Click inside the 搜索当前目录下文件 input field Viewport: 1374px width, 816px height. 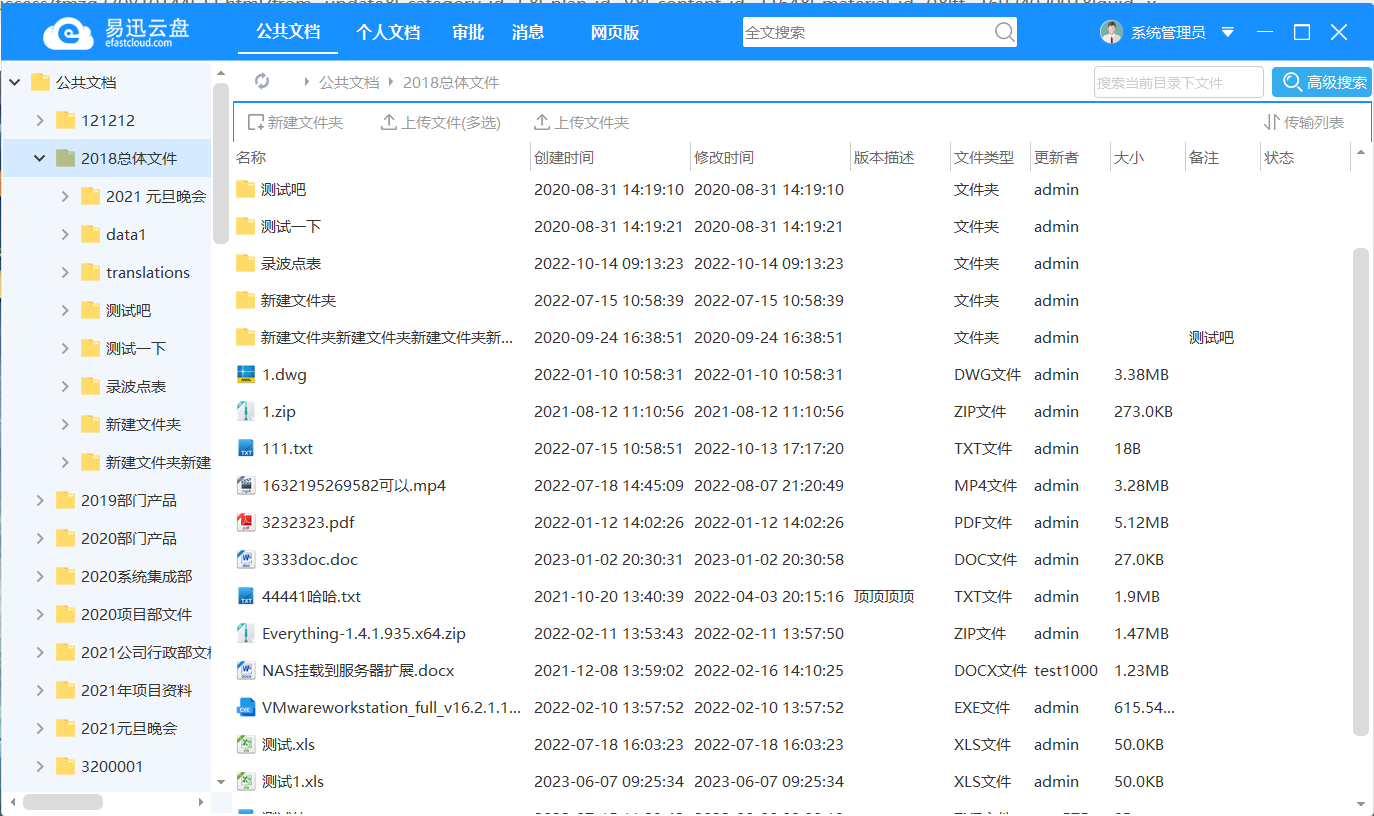[1178, 82]
